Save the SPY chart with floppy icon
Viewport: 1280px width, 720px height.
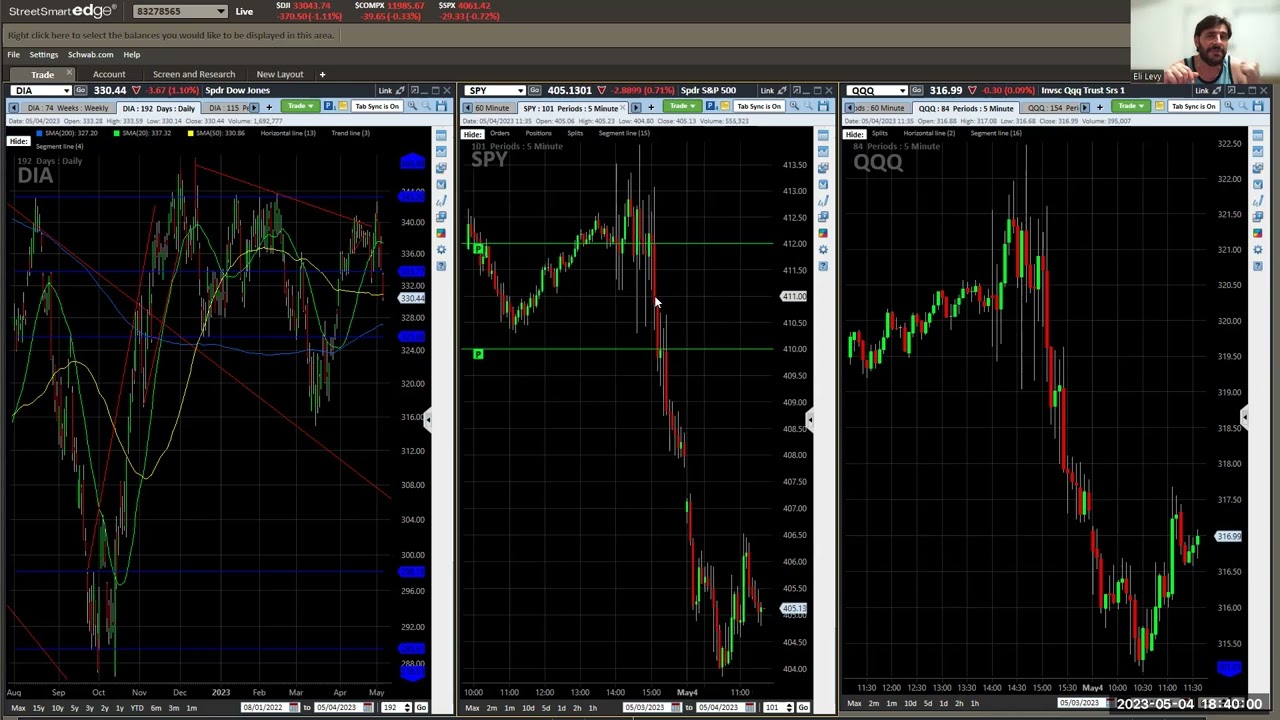pyautogui.click(x=823, y=106)
